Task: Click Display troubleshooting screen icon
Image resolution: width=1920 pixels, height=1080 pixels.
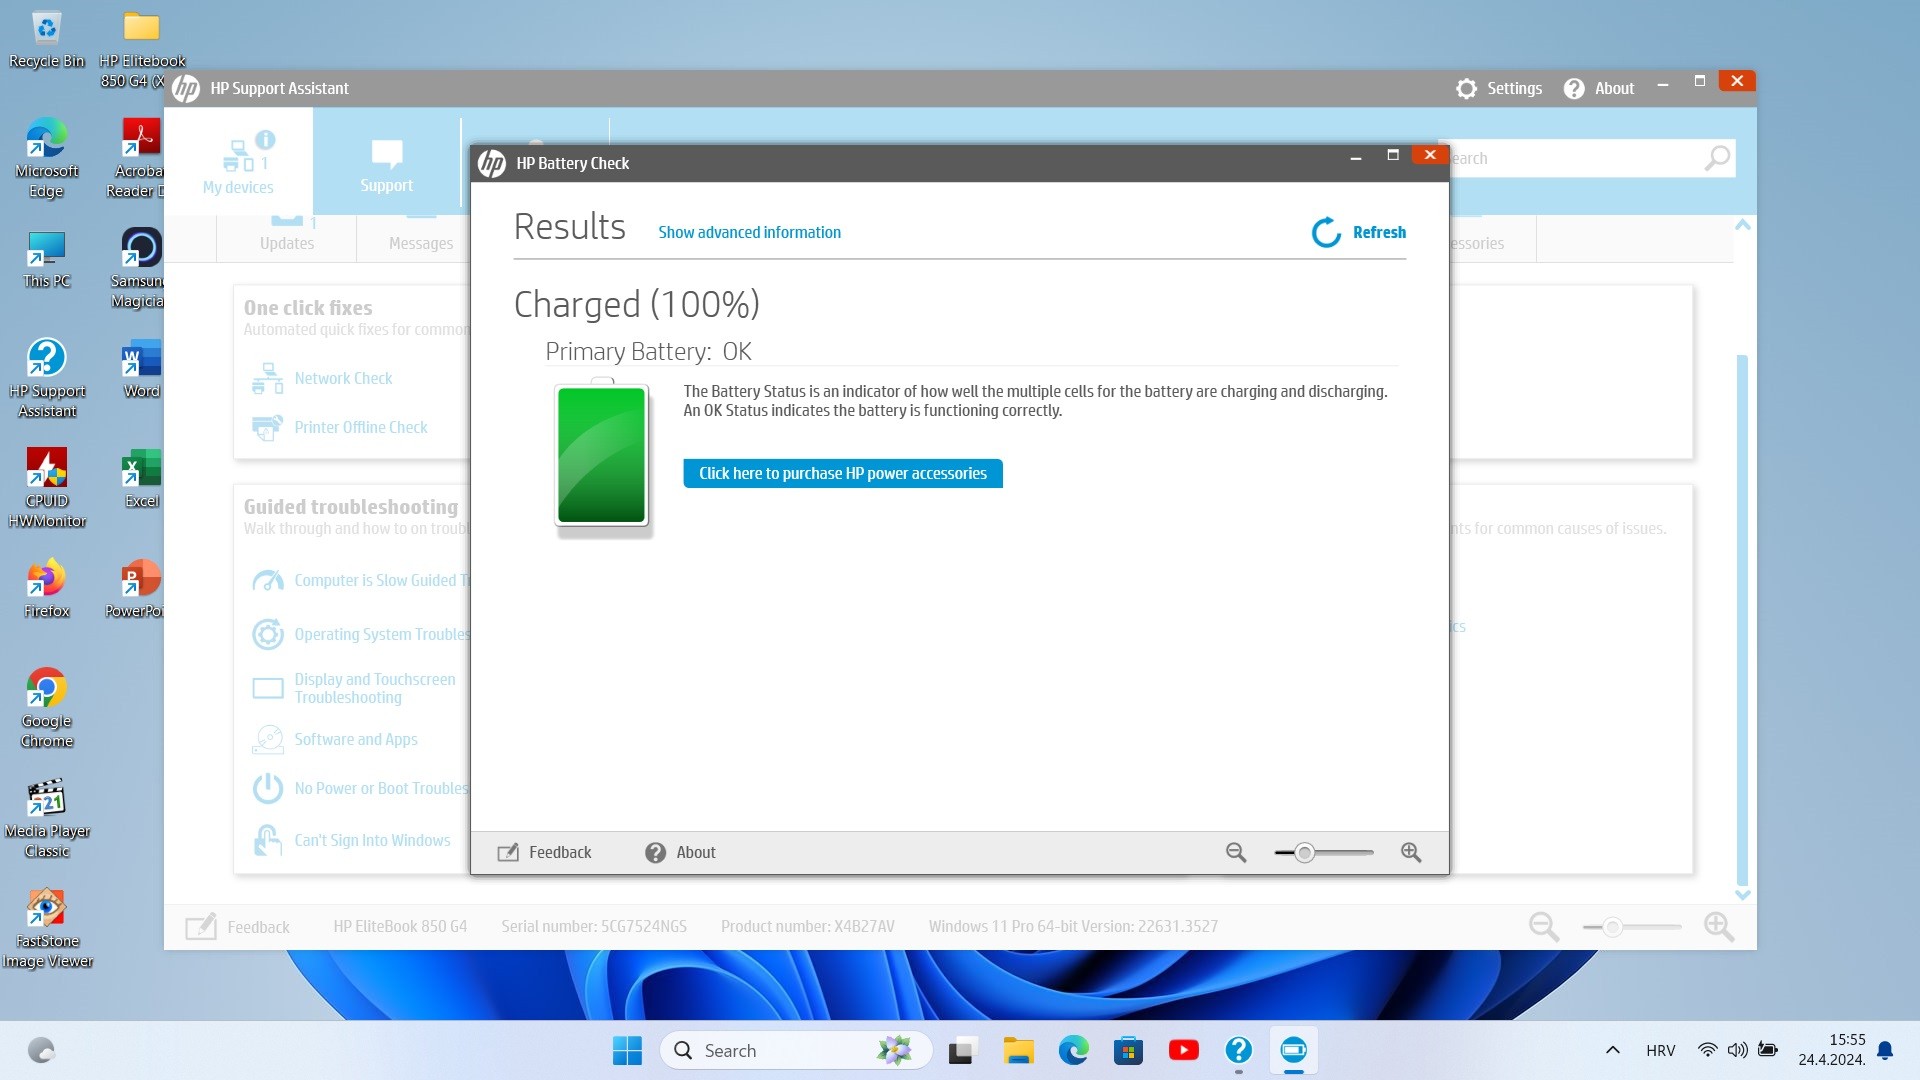Action: pyautogui.click(x=267, y=688)
